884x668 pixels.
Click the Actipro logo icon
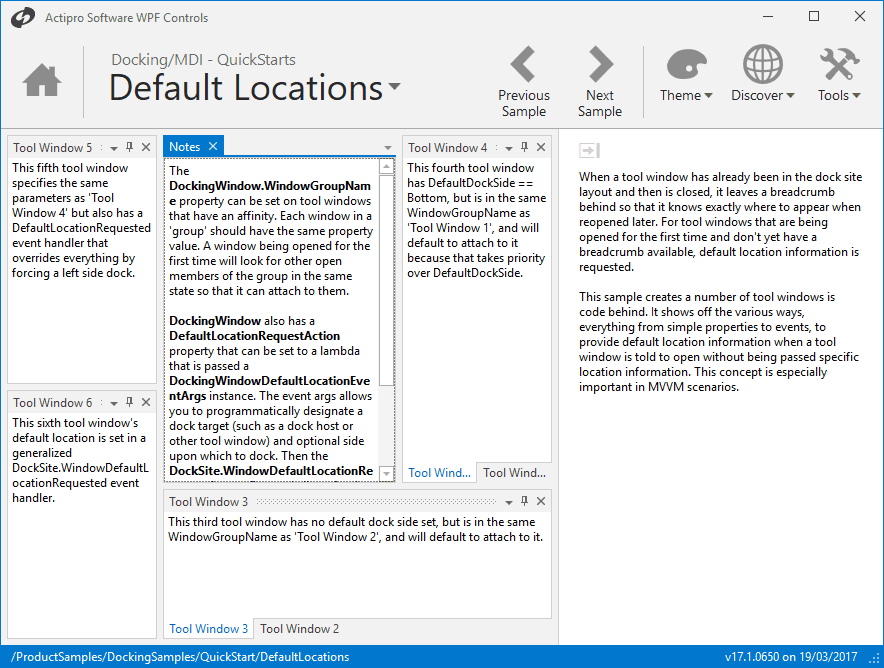point(23,17)
